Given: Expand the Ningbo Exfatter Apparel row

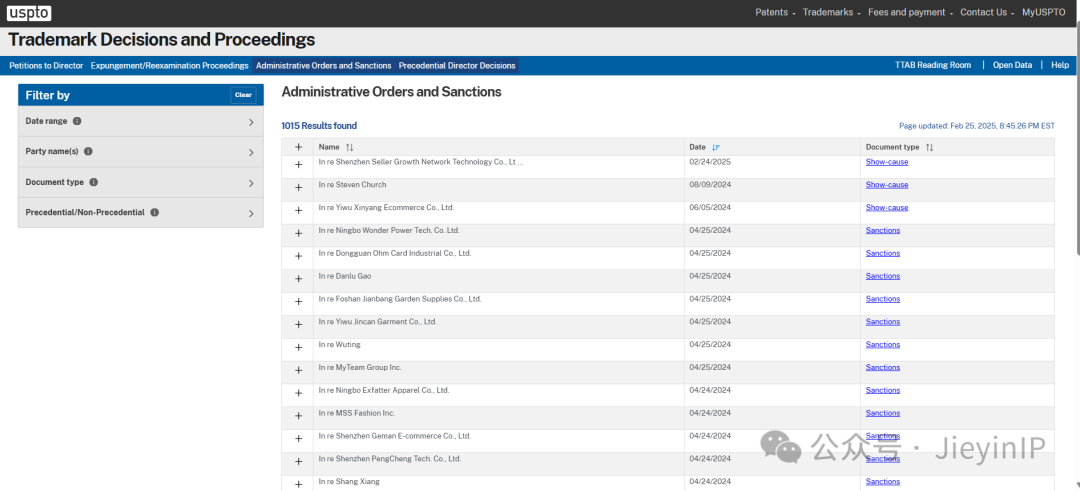Looking at the screenshot, I should point(298,393).
